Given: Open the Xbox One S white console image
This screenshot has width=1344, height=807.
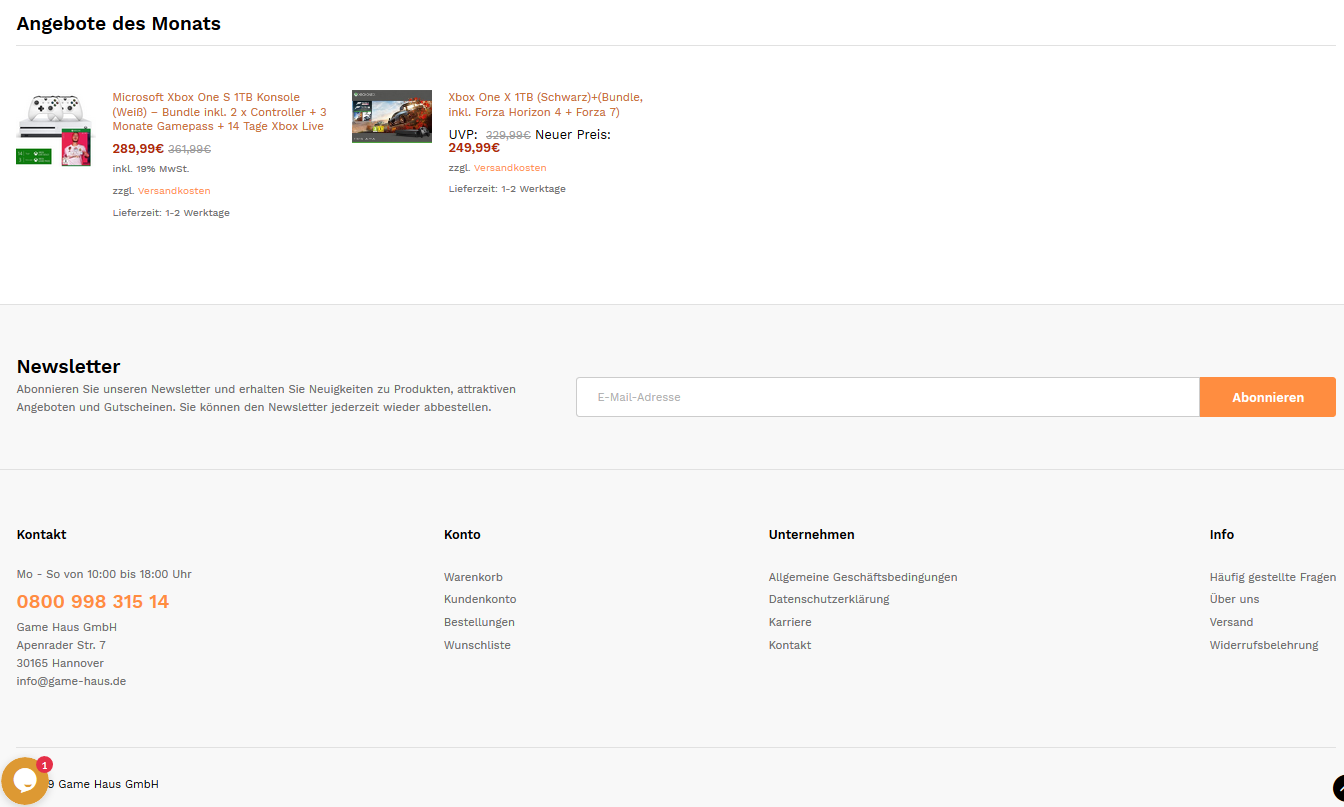Looking at the screenshot, I should (x=54, y=130).
